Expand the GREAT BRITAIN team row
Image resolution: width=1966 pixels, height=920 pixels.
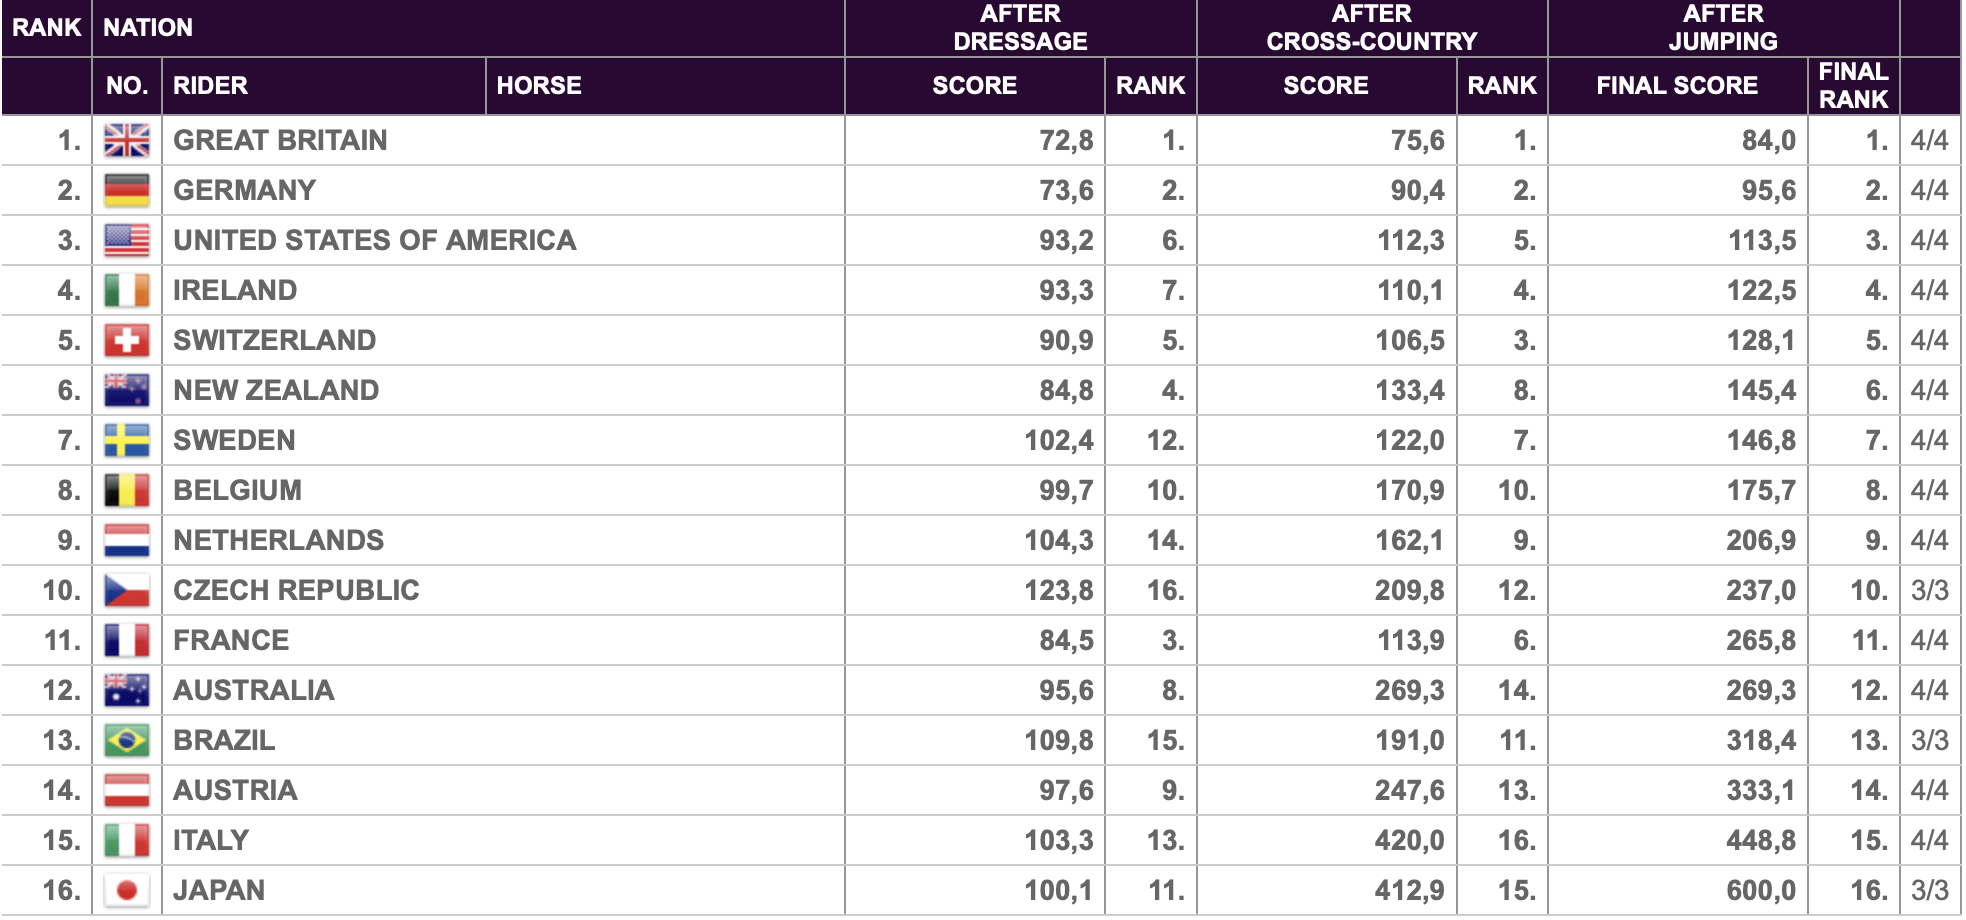pos(981,141)
